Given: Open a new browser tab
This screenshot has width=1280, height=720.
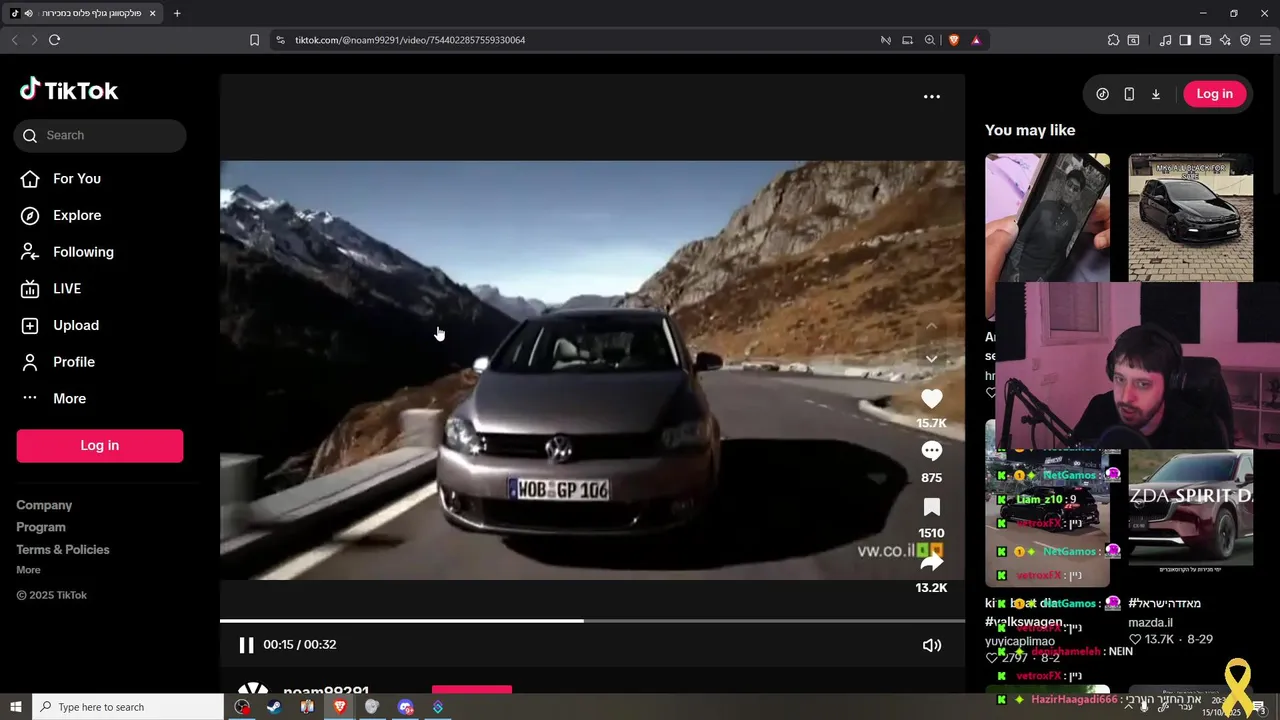Looking at the screenshot, I should point(177,13).
